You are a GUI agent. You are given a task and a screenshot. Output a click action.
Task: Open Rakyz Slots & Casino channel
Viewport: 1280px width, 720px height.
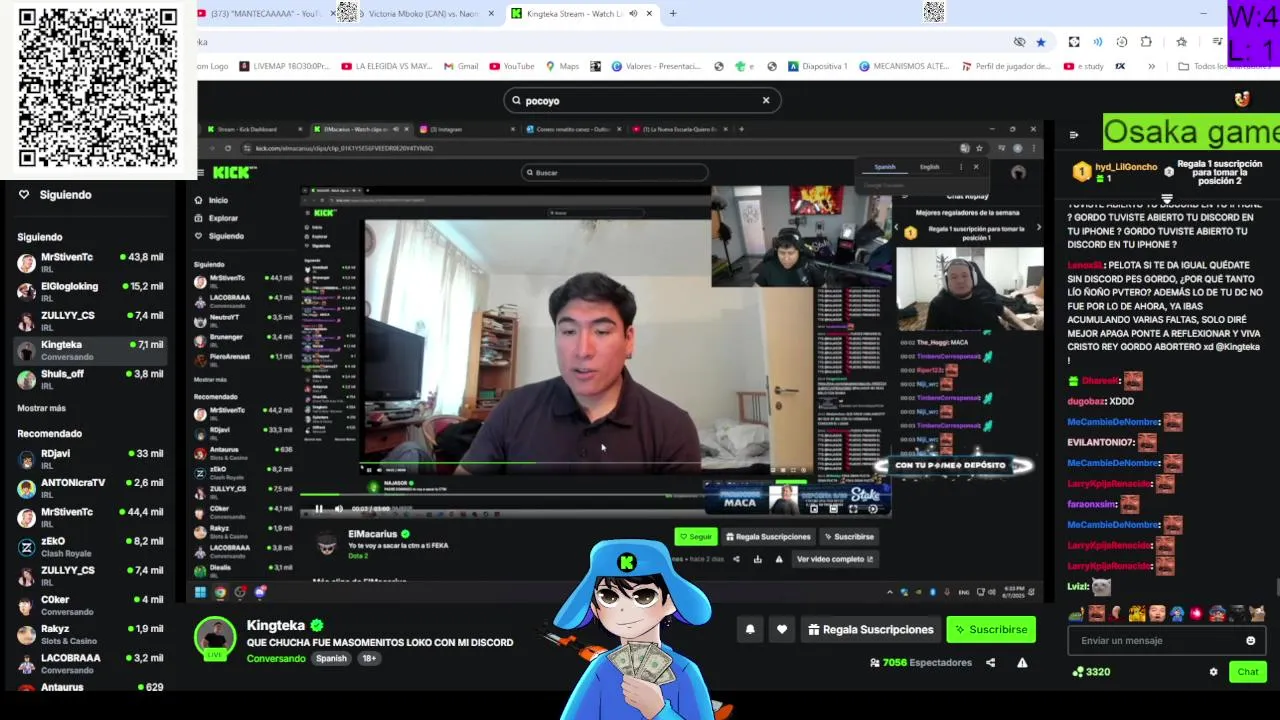click(91, 634)
